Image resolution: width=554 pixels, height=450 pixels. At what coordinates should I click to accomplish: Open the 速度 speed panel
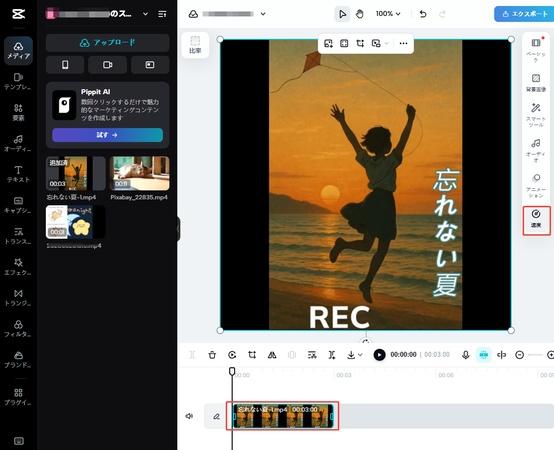(x=536, y=219)
